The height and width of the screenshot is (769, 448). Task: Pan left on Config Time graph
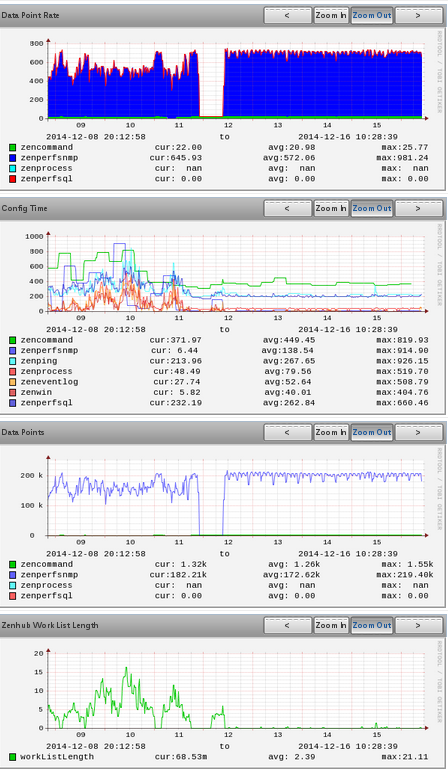point(288,208)
